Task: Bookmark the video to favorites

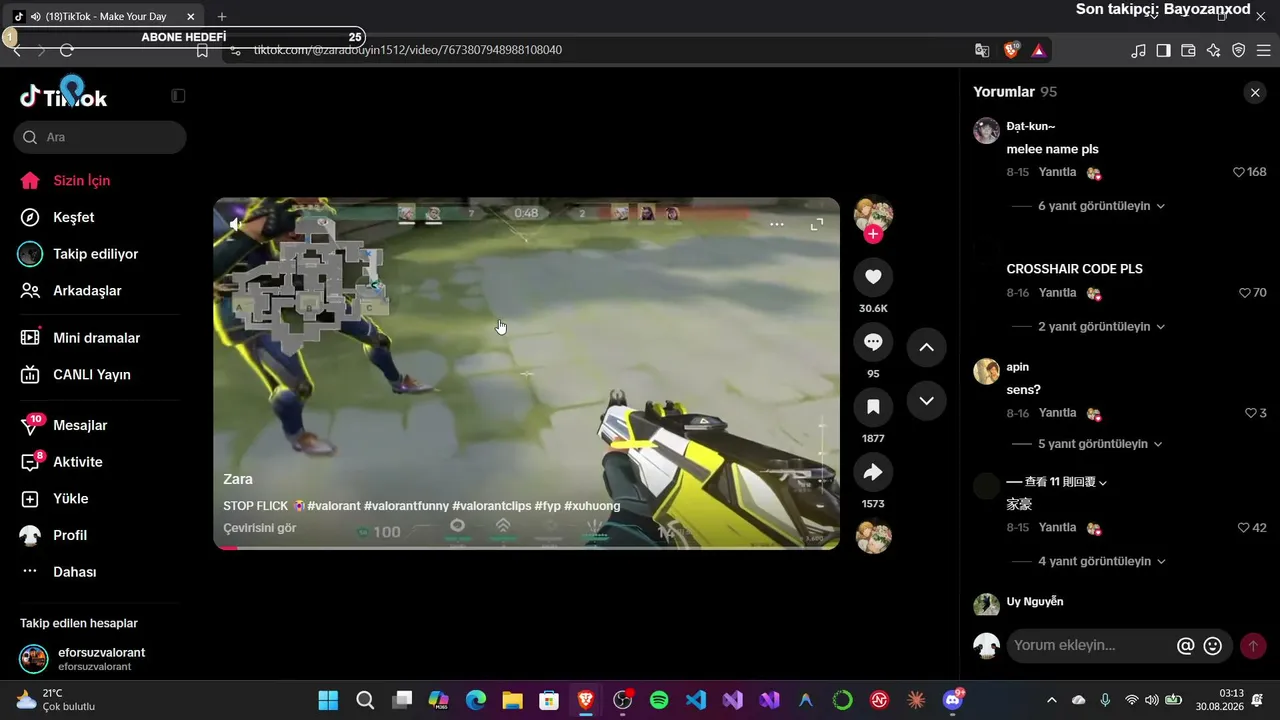Action: [x=873, y=407]
